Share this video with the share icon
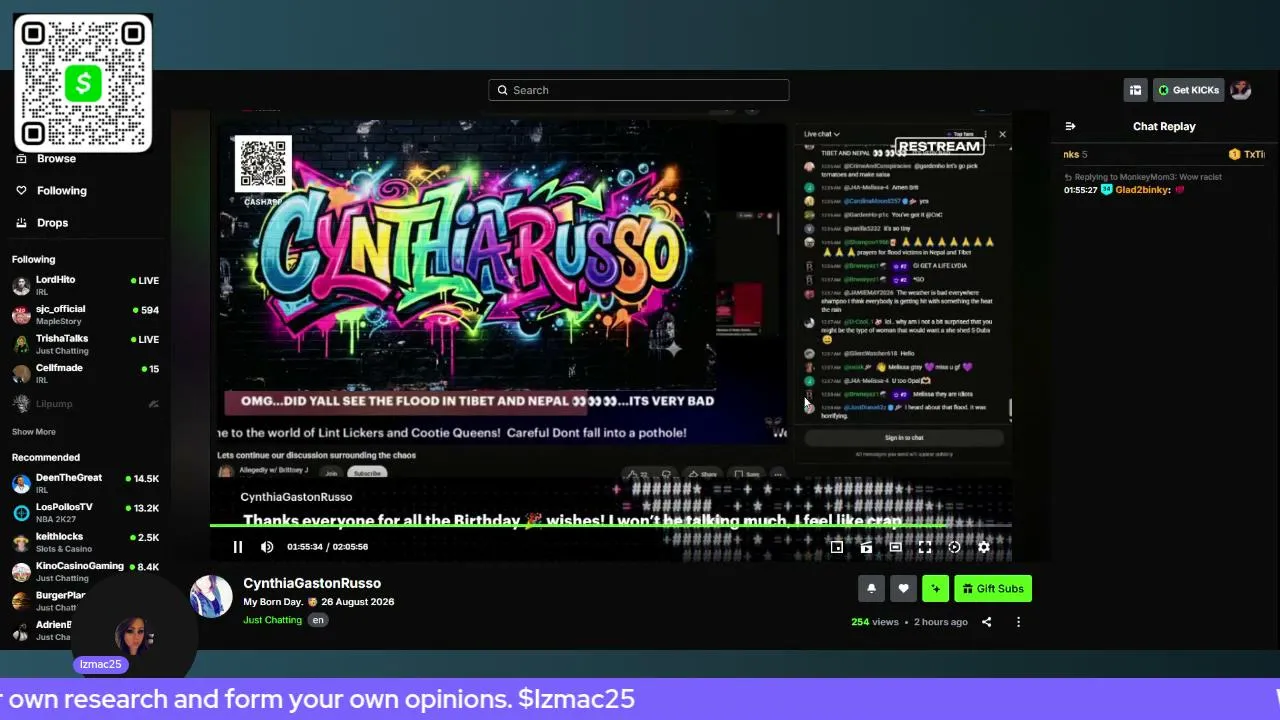 (986, 622)
